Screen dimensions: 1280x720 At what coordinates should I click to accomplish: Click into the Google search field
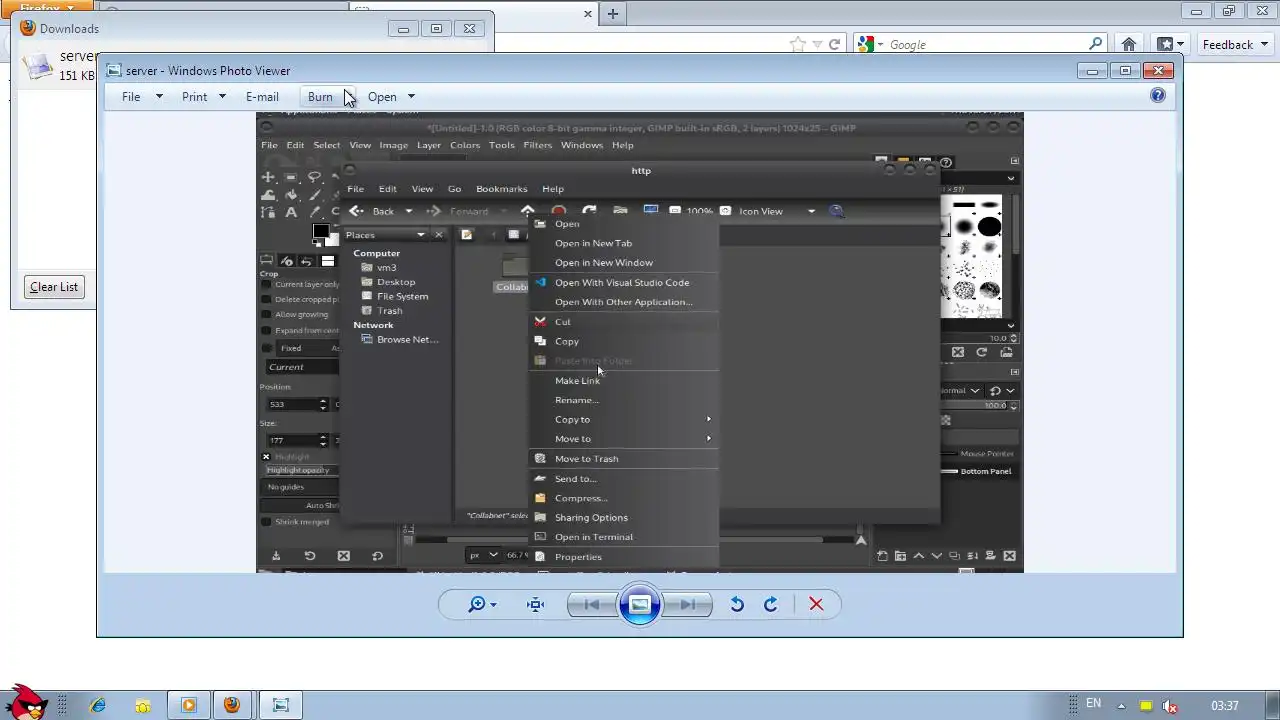tap(987, 44)
